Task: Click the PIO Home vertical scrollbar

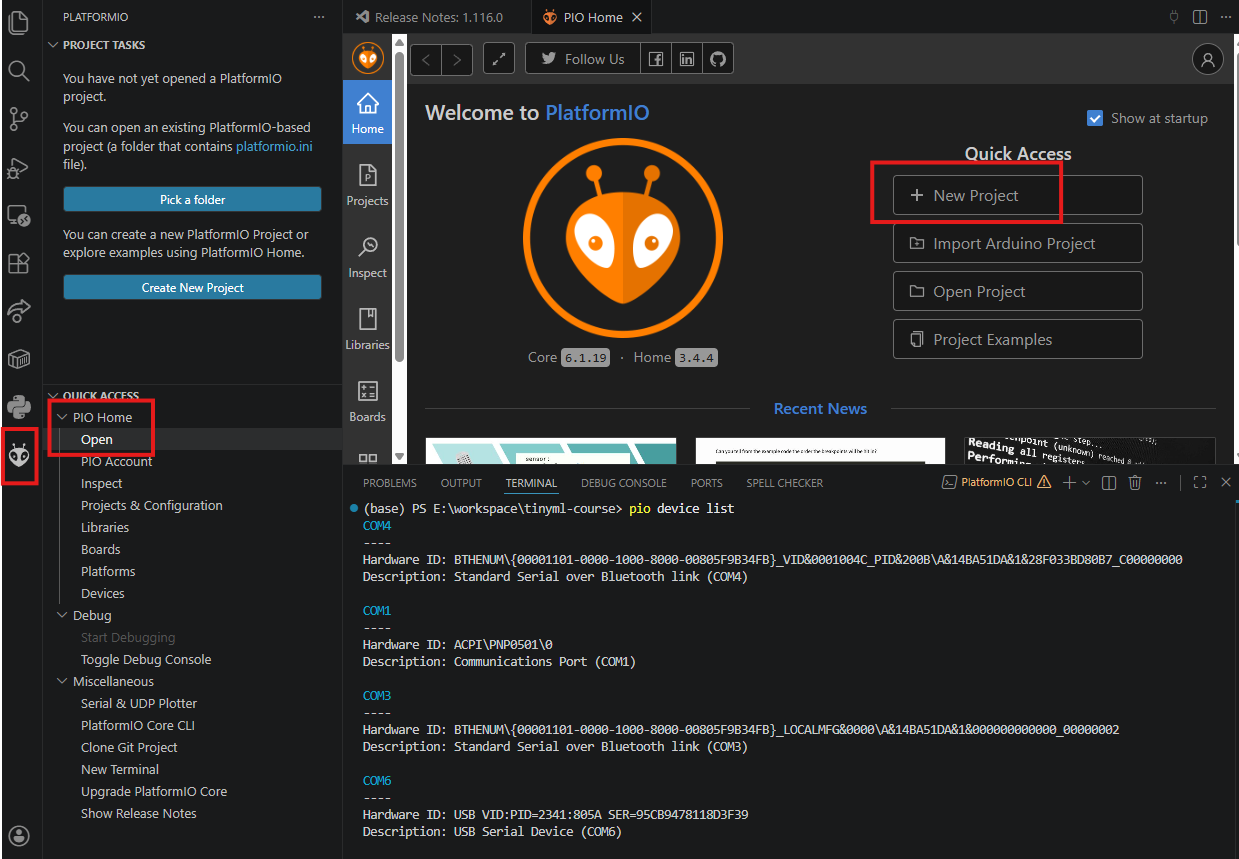Action: 400,205
